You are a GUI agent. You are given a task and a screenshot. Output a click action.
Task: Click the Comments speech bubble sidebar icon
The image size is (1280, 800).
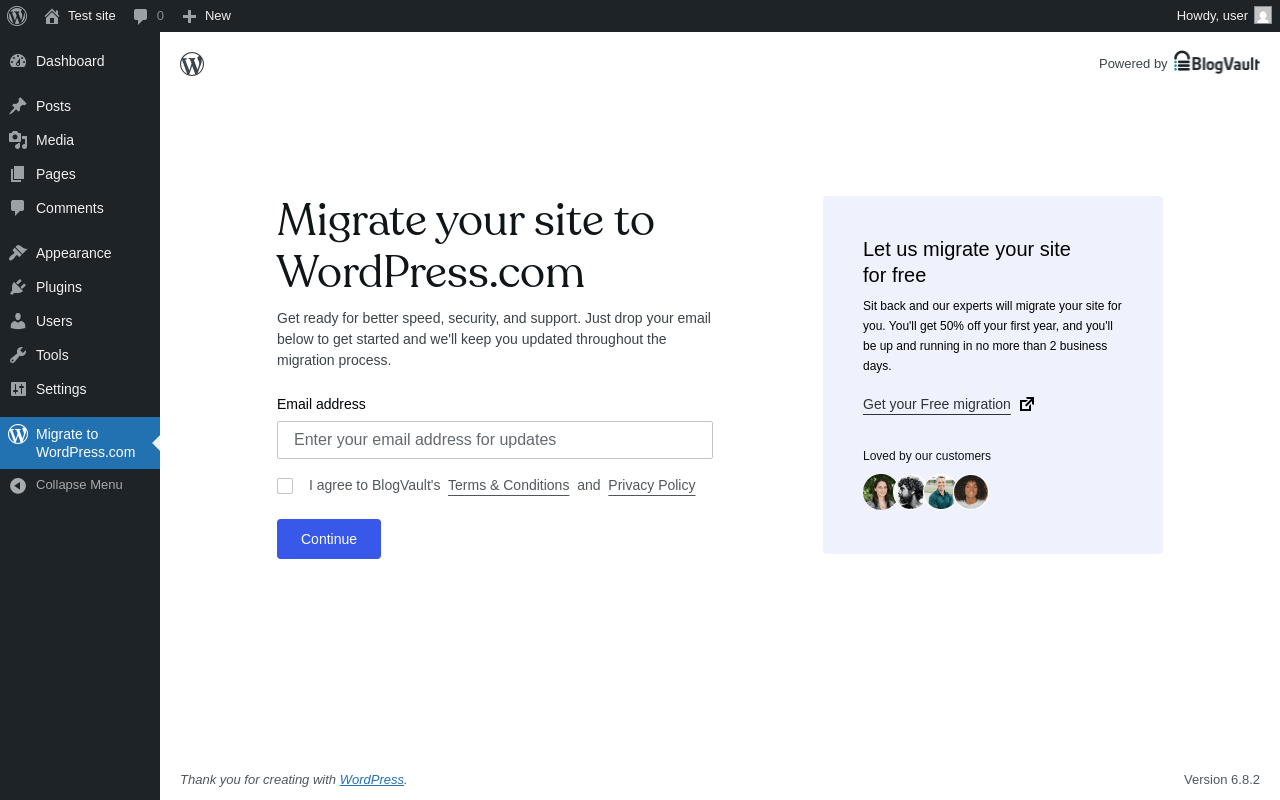click(x=18, y=208)
